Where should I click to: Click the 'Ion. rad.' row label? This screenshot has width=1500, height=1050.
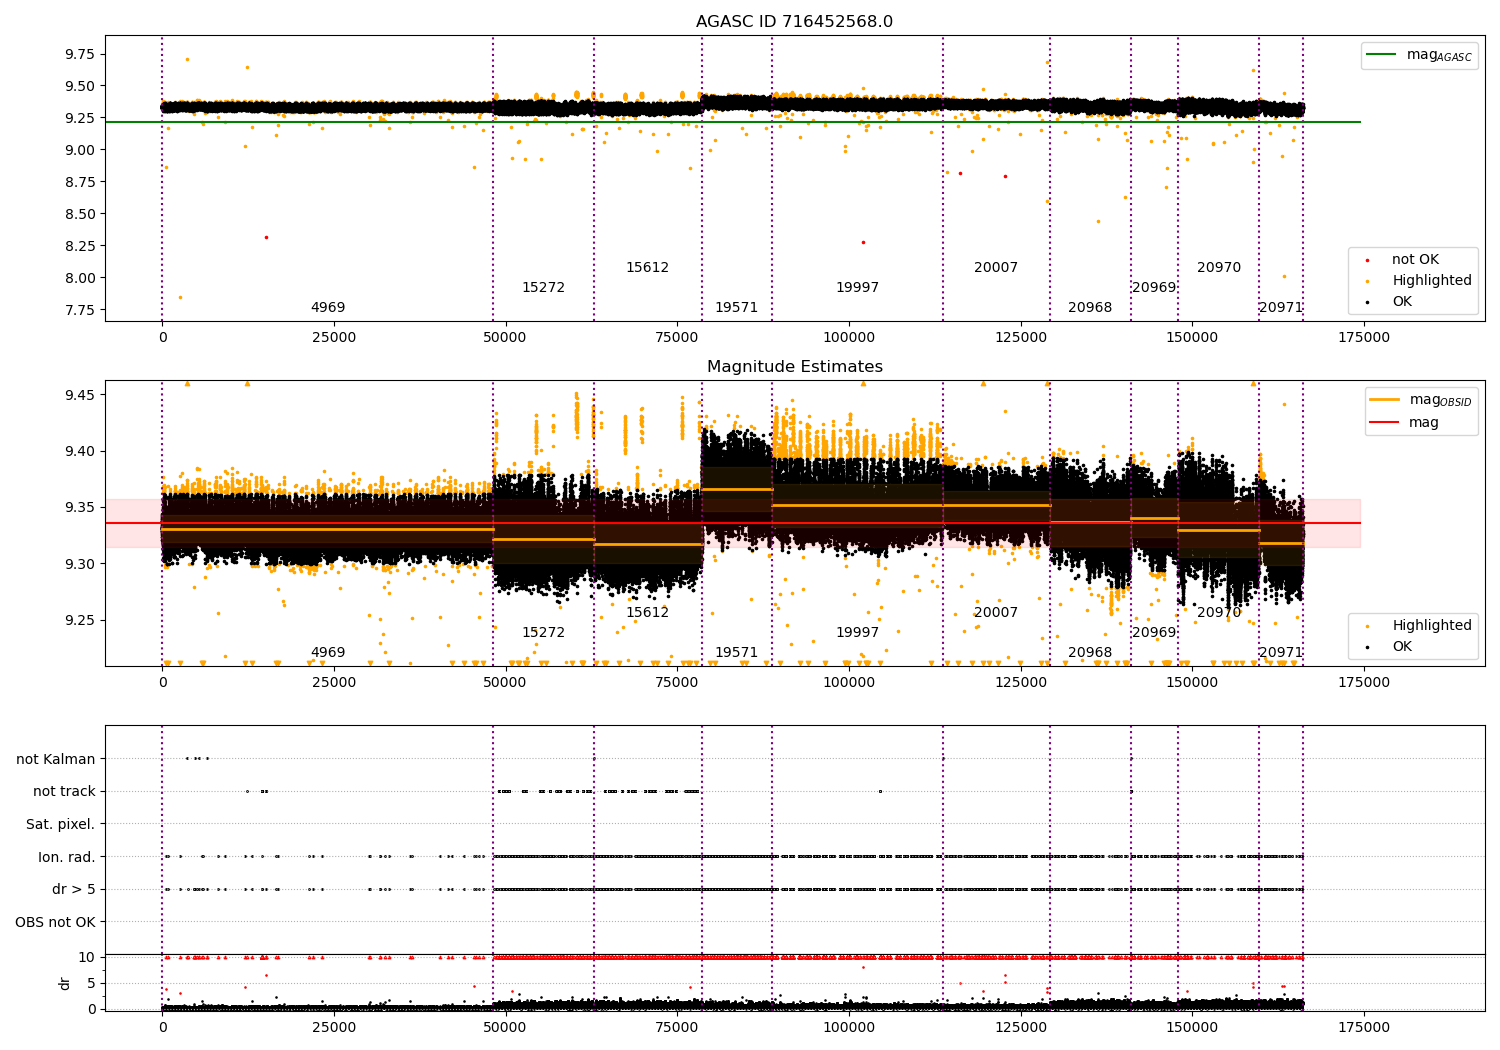click(x=67, y=857)
